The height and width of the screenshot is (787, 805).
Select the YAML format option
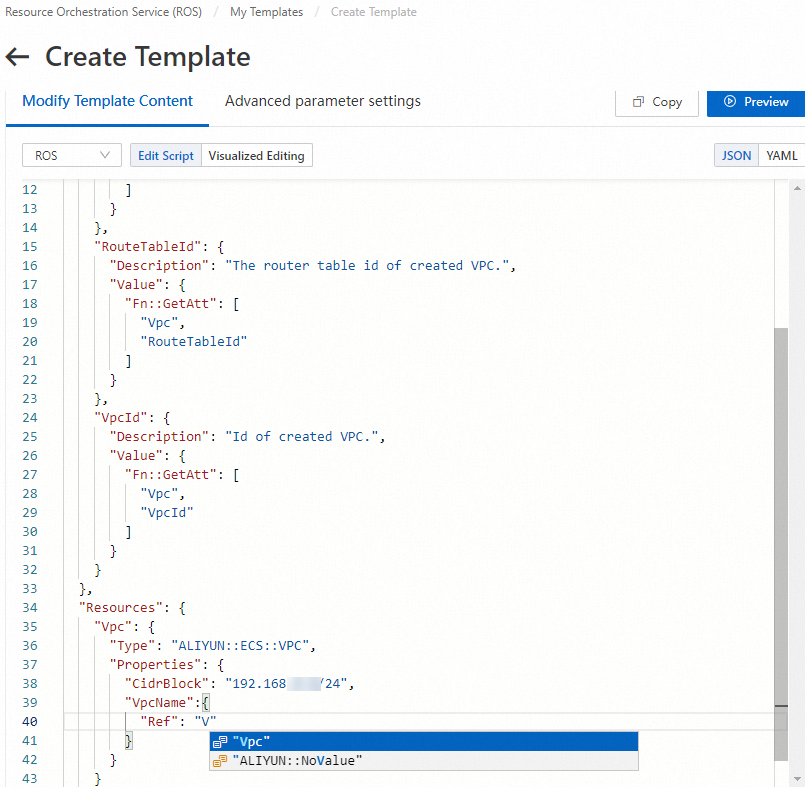tap(782, 155)
